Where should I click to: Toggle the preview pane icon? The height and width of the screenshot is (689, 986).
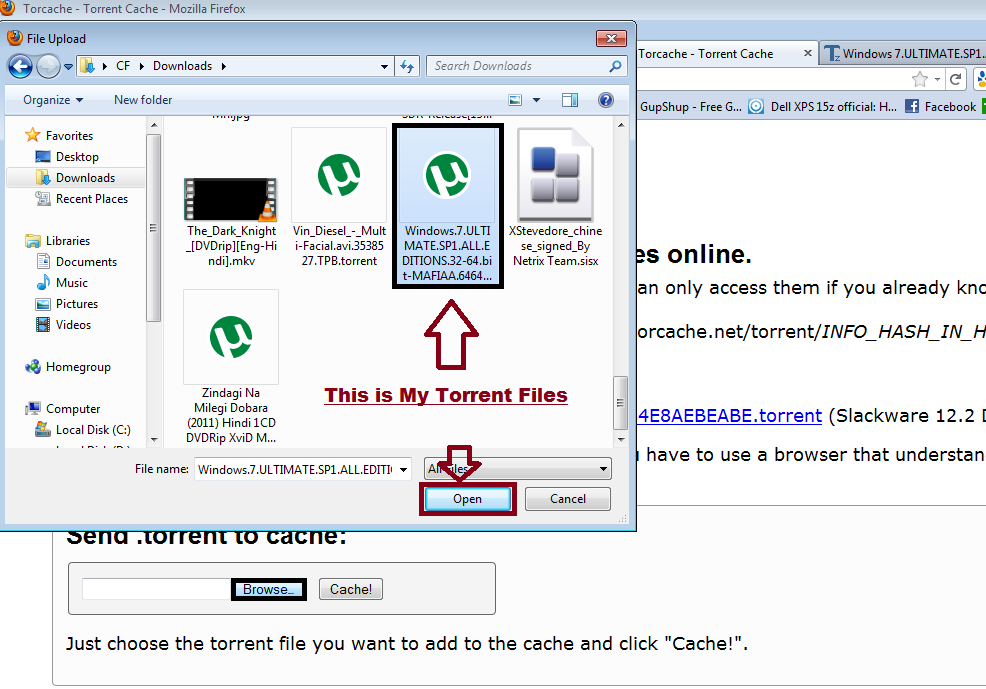click(570, 100)
